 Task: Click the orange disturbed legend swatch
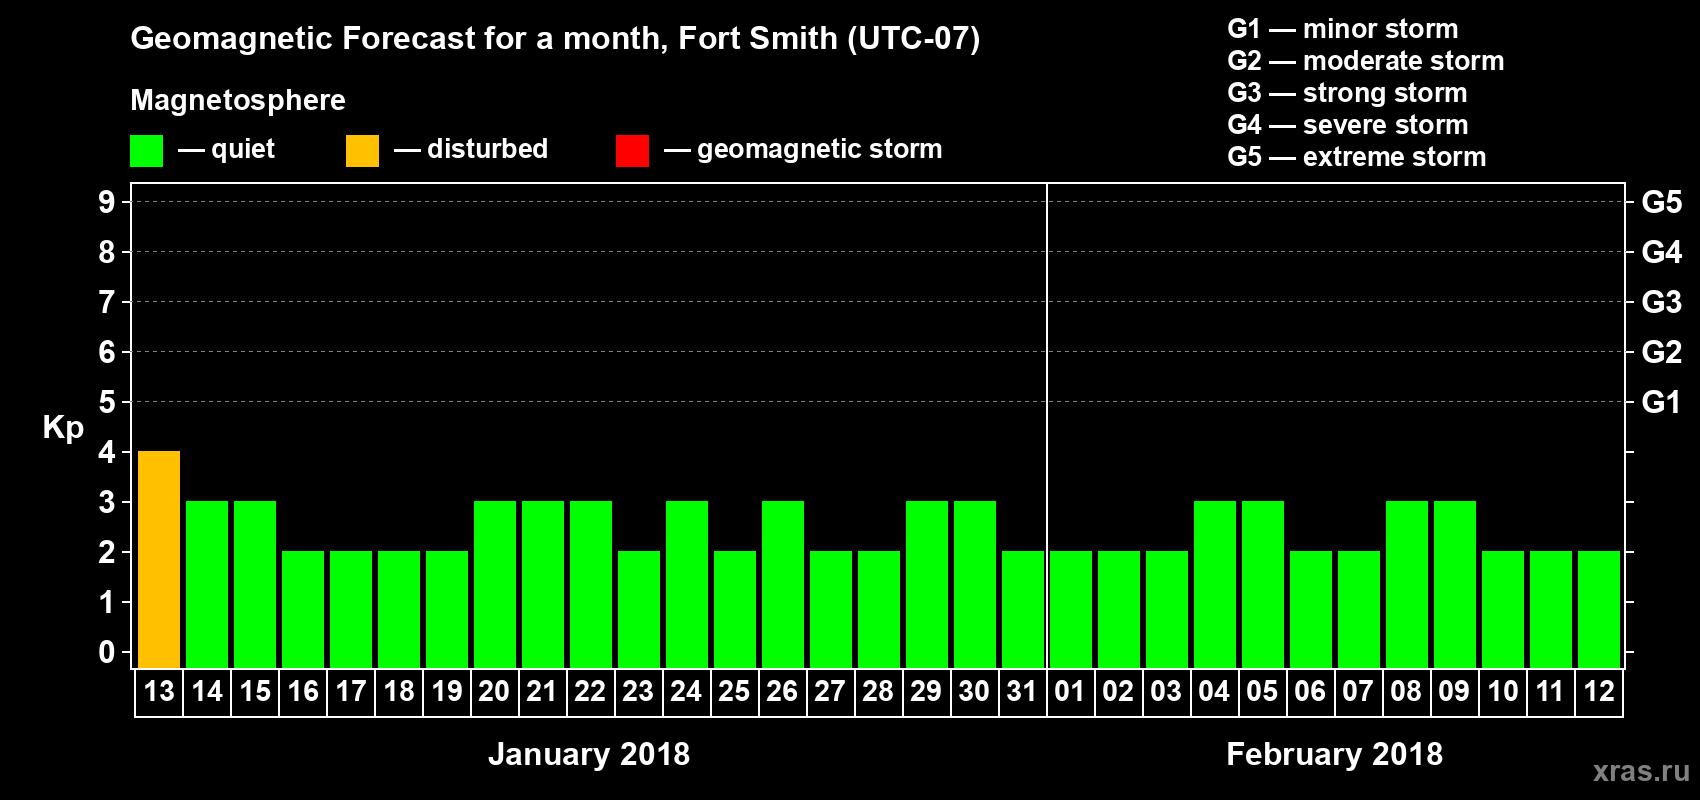[x=362, y=151]
